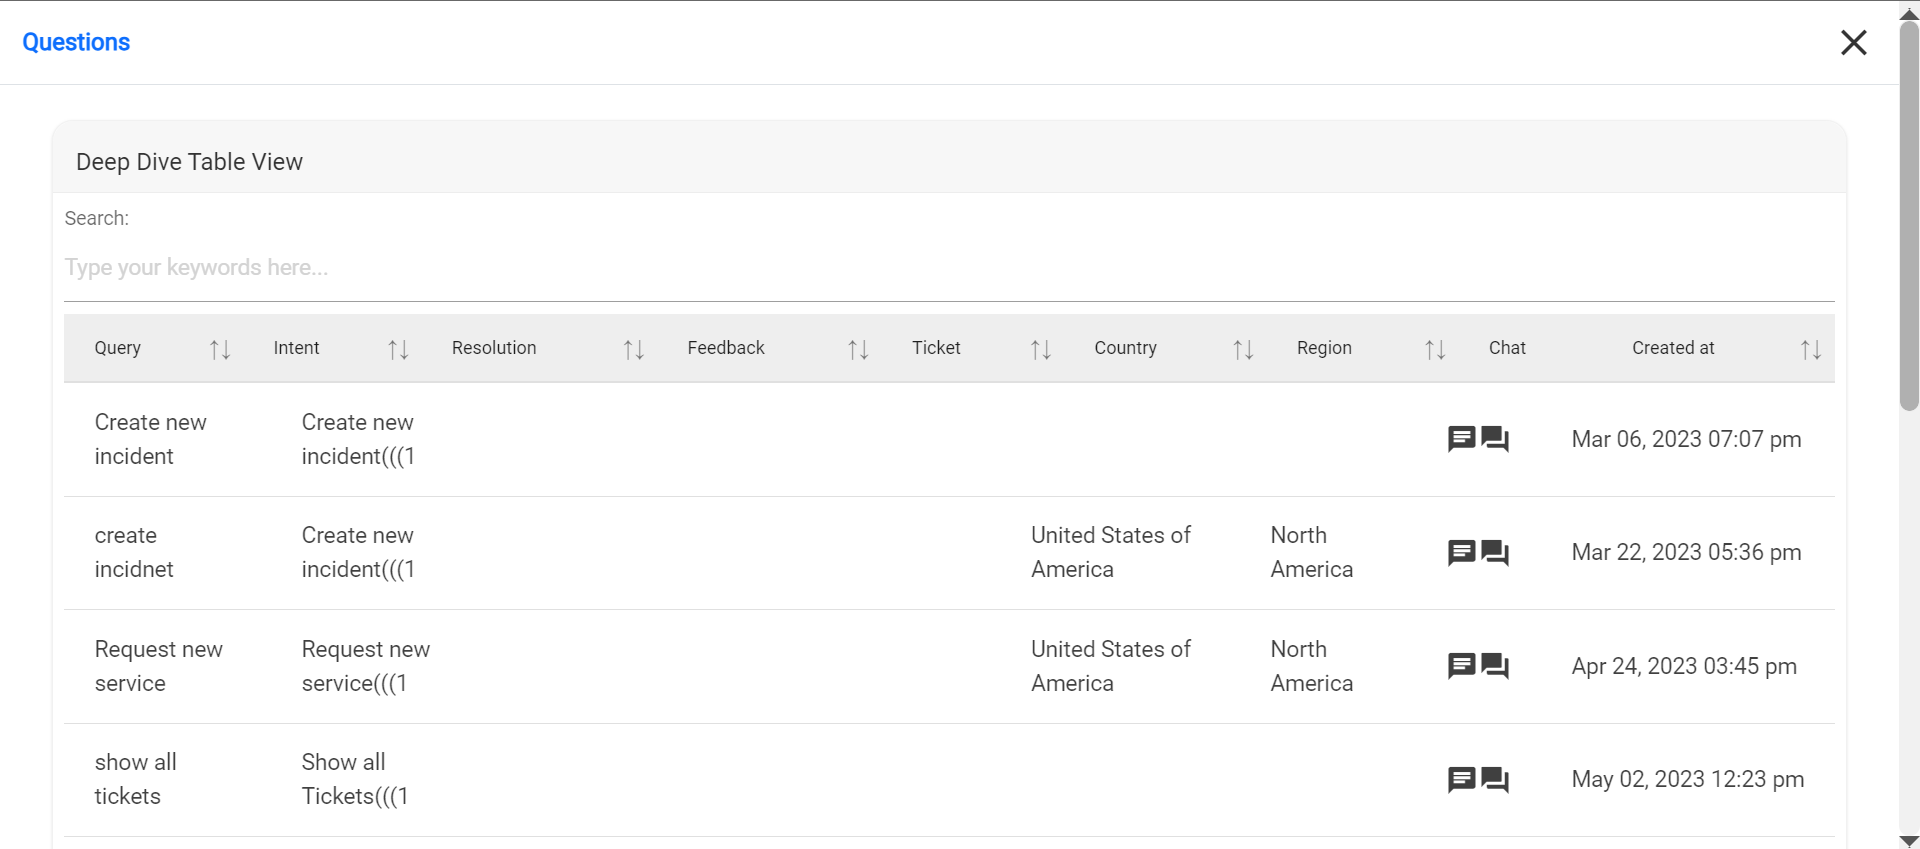Open single message icon for Mar 06 row
The image size is (1920, 849).
tap(1461, 438)
